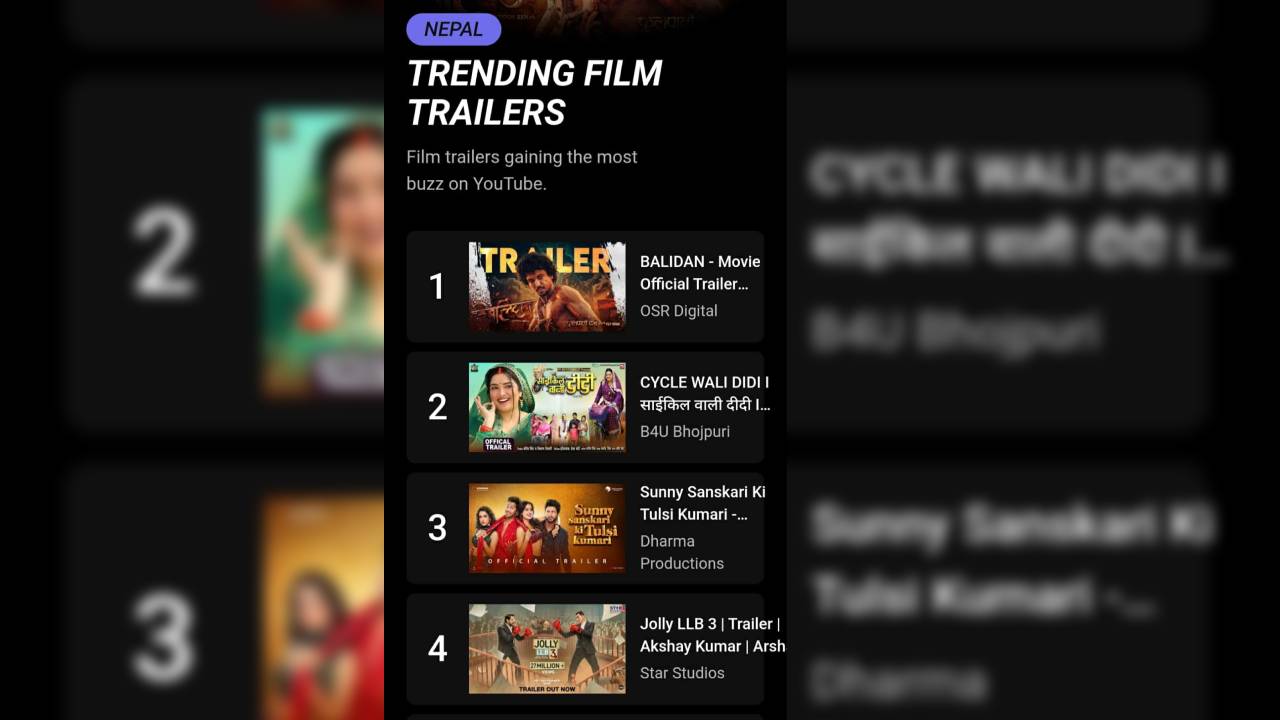Click the Trending Film Trailers heading
The height and width of the screenshot is (720, 1280).
534,92
